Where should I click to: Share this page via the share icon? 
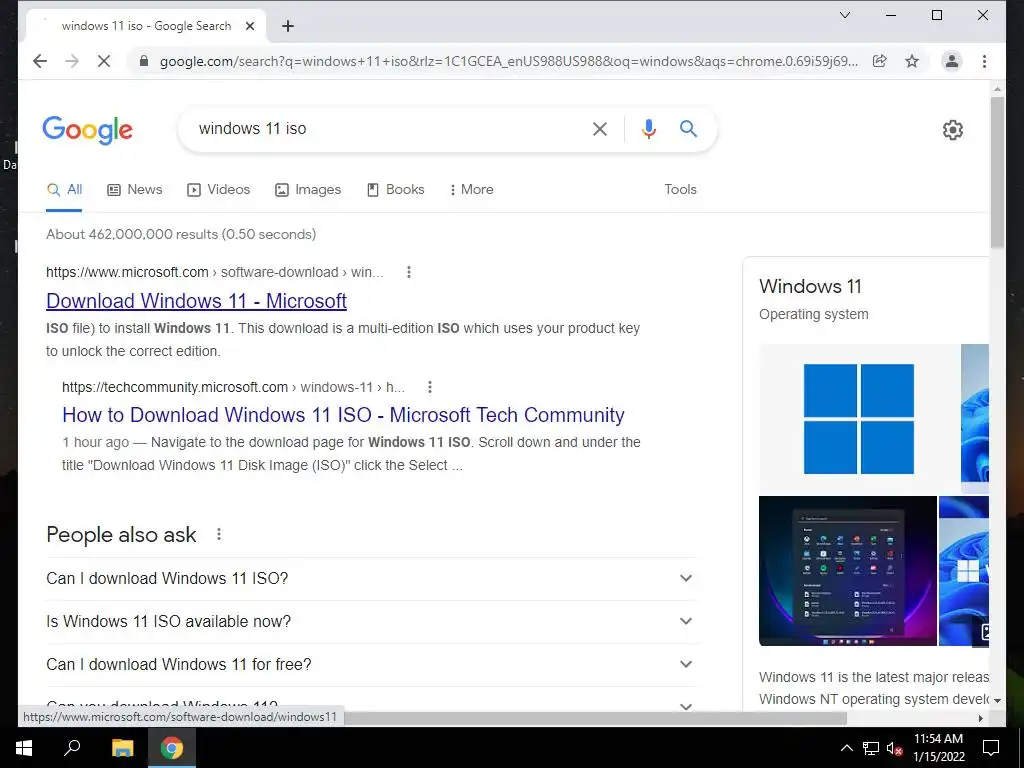click(x=880, y=61)
